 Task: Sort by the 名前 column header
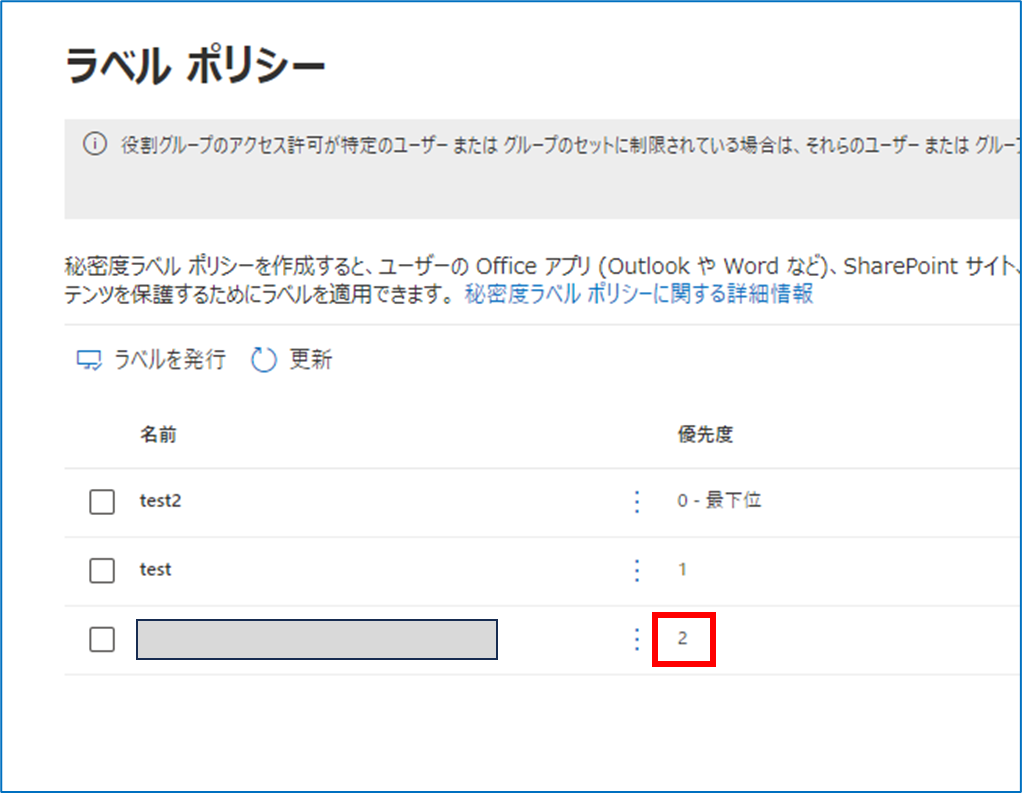click(158, 434)
